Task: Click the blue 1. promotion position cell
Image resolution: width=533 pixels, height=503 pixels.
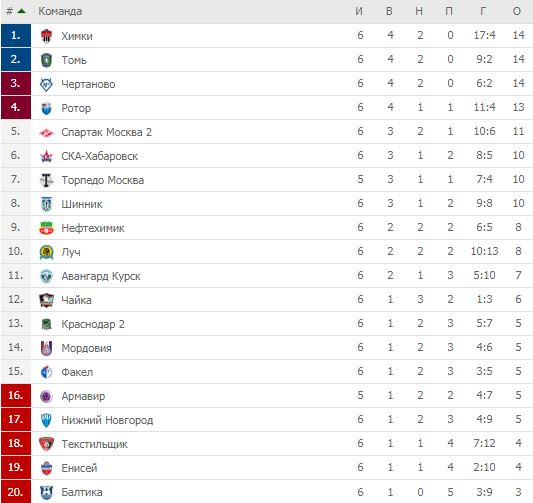Action: pos(16,35)
